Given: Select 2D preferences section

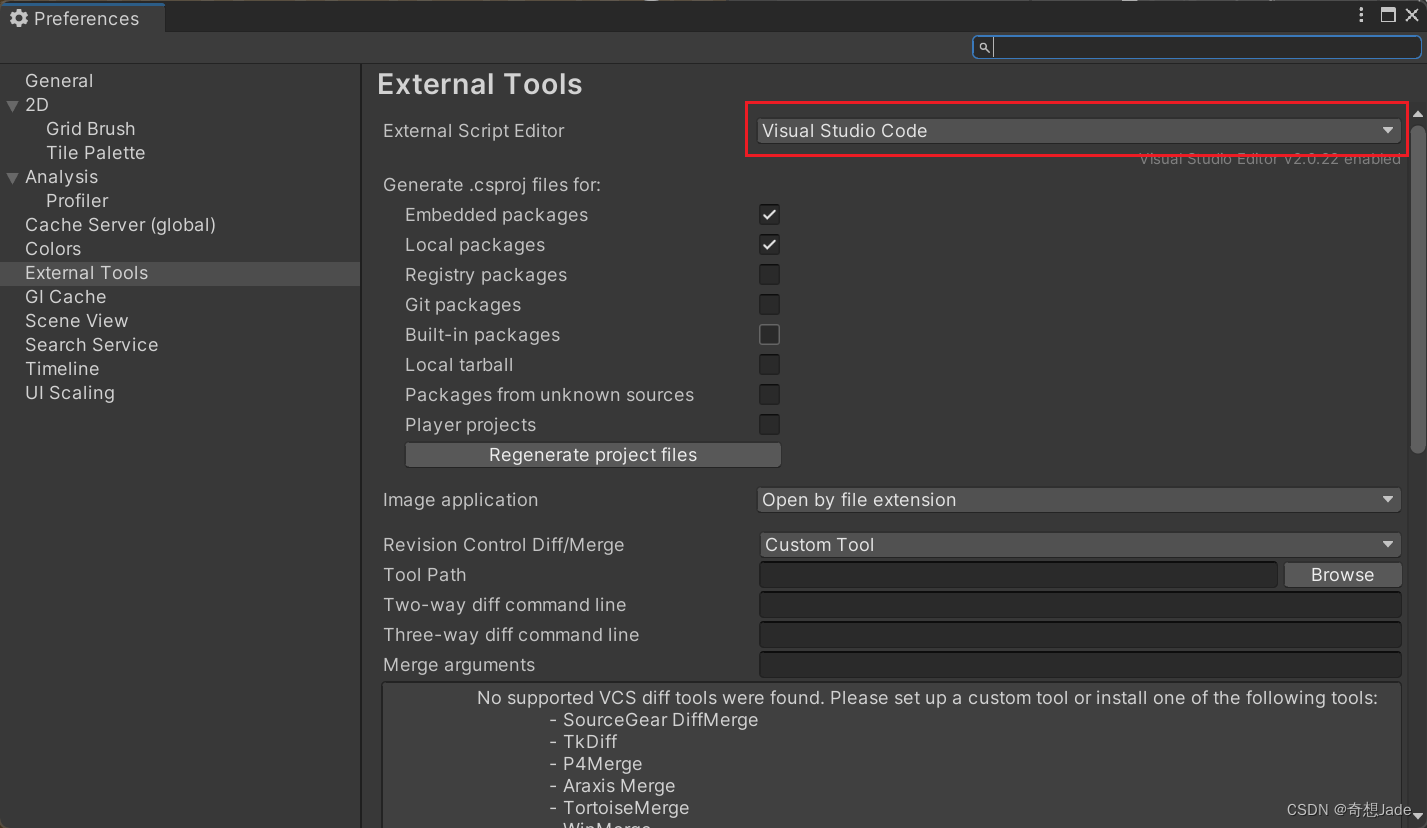Looking at the screenshot, I should [37, 105].
